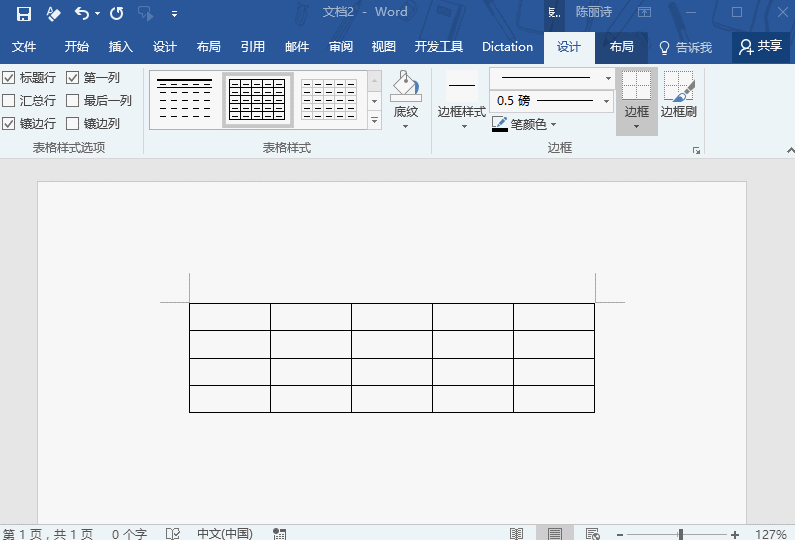Click the first cell in the table
The height and width of the screenshot is (540, 795).
[x=230, y=317]
